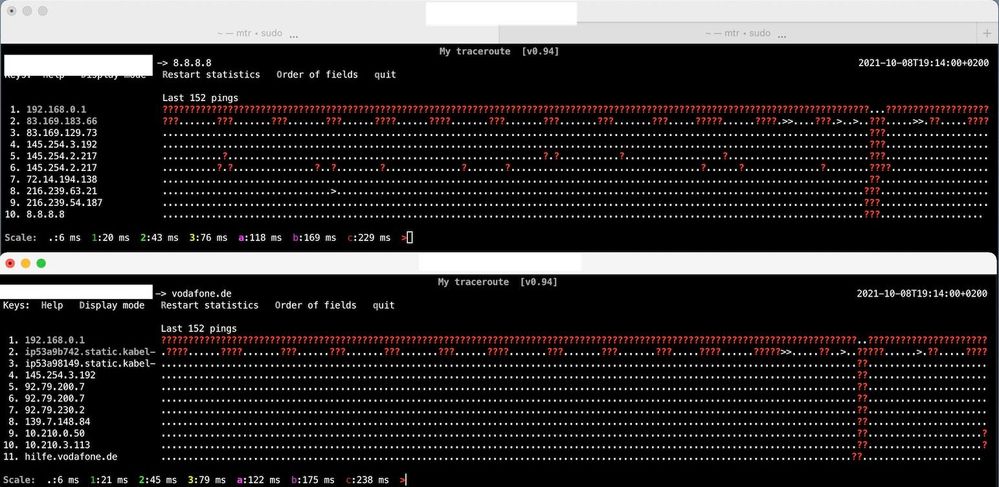Select hop '216.239.63.21' in the upper trace
This screenshot has height=487, width=999.
pos(62,191)
